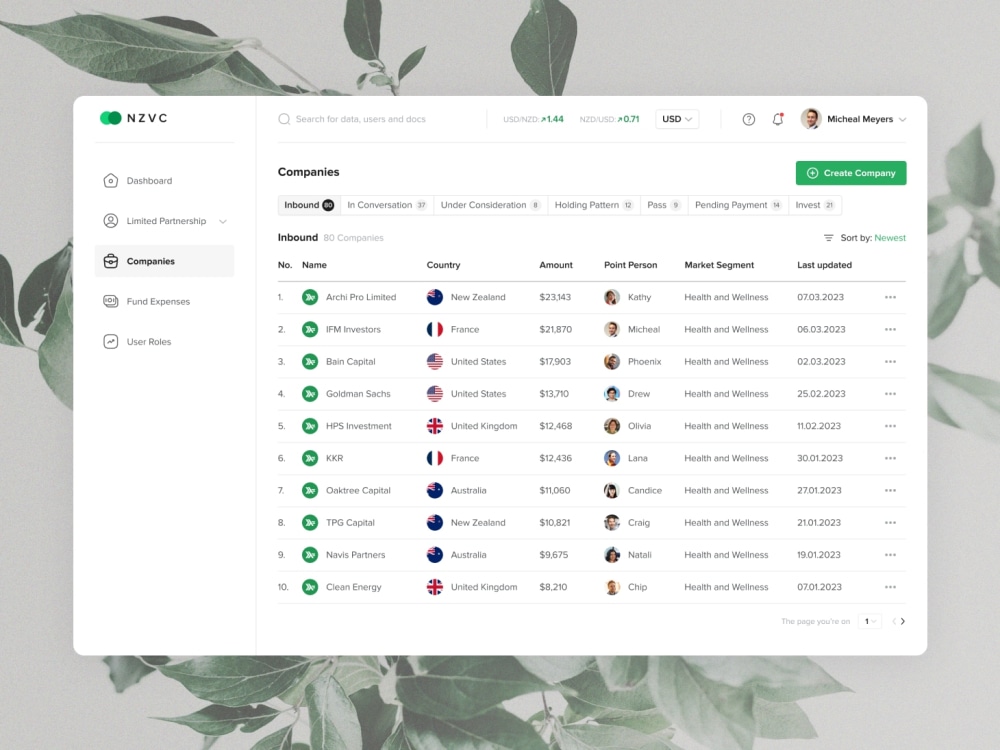Open Fund Expenses in the sidebar
This screenshot has height=750, width=1000.
[x=164, y=301]
